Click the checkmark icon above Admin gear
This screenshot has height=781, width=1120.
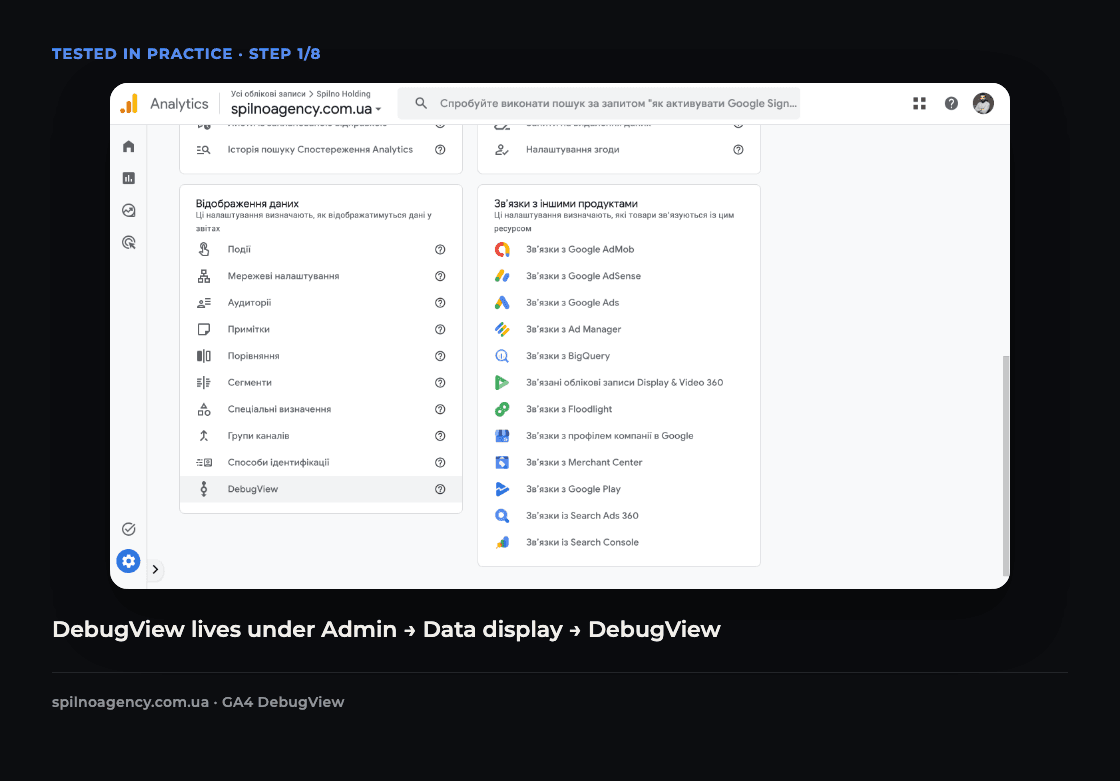(129, 529)
